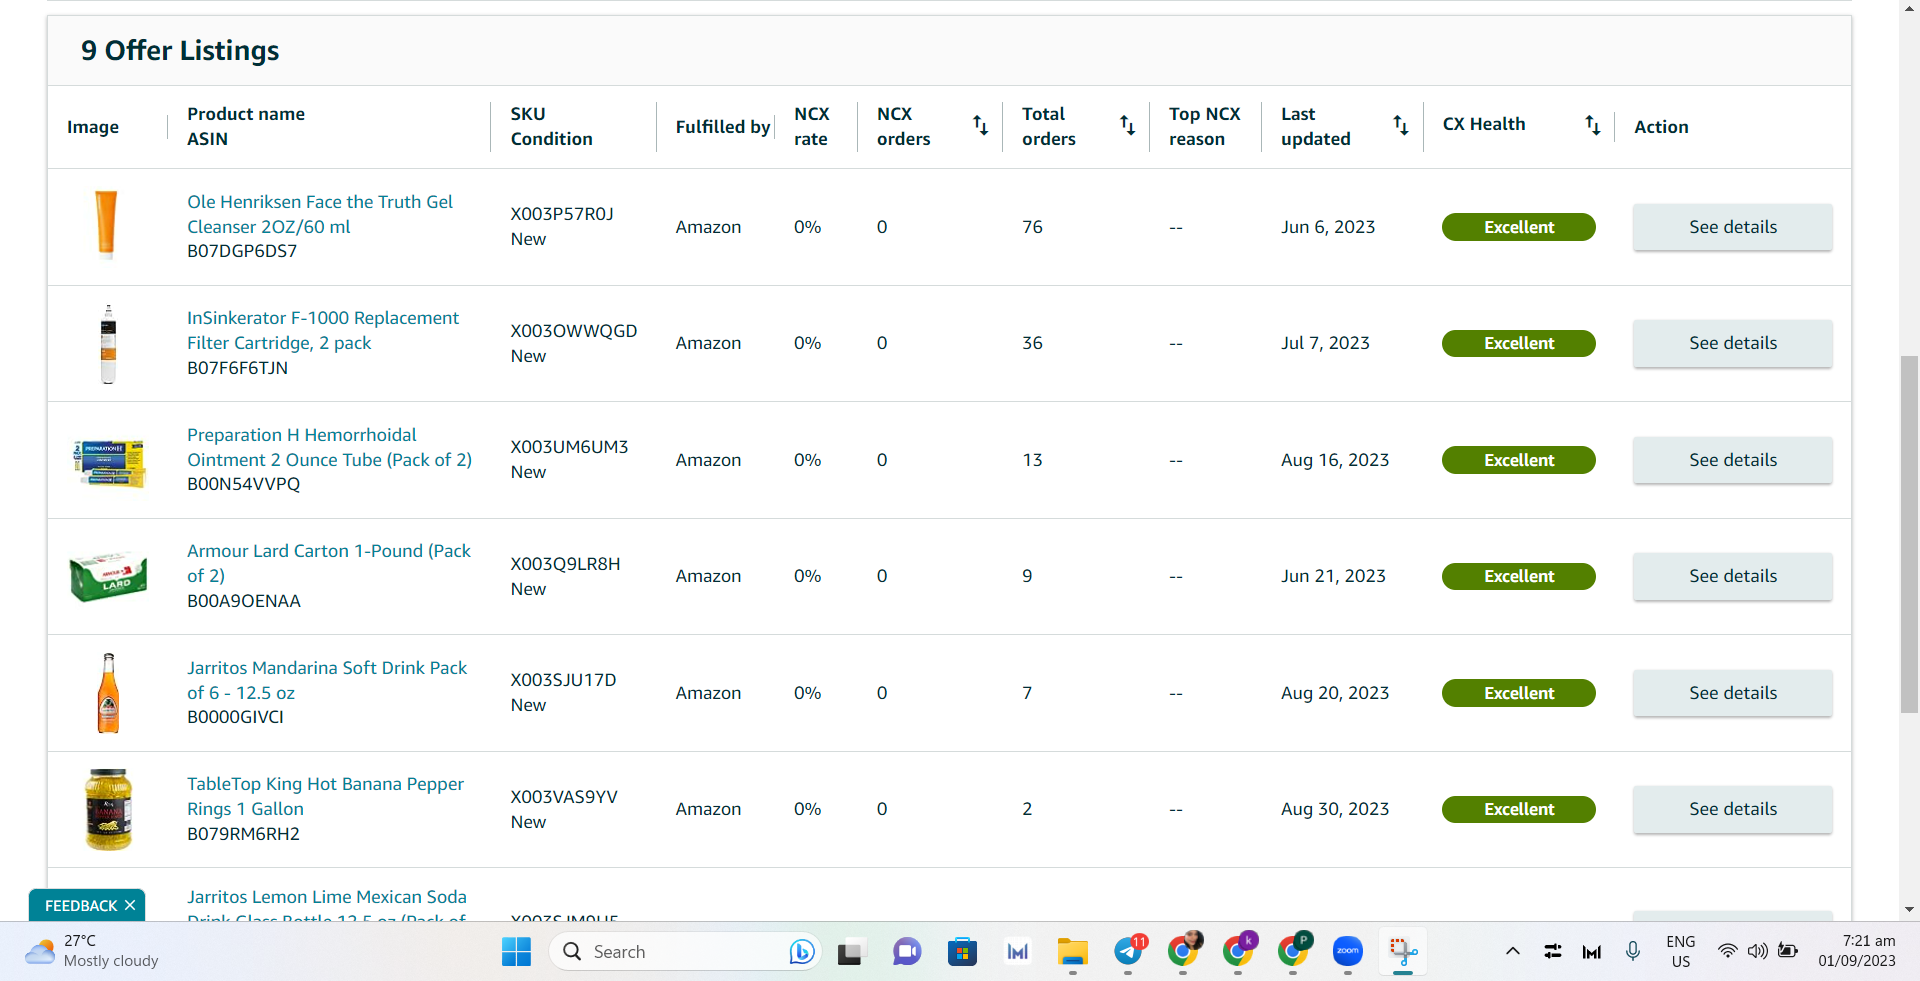Click the Jarritos Mandarina bottle product image
The image size is (1920, 981).
tap(108, 693)
